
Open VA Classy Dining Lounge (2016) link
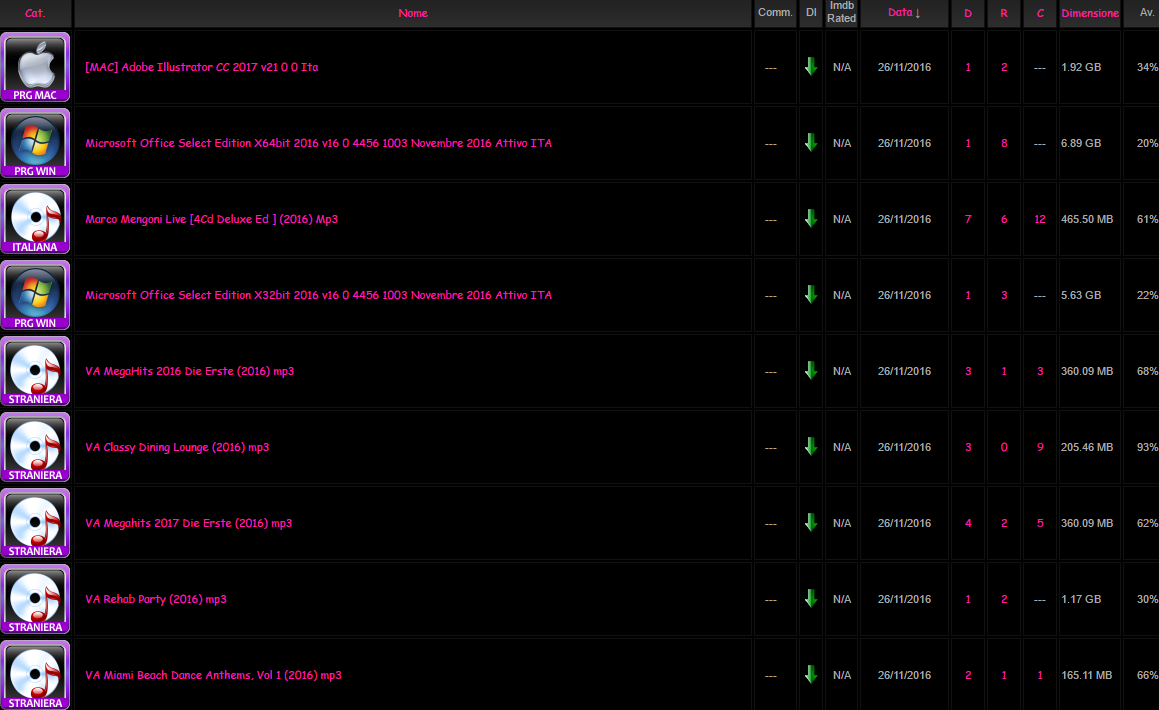(x=177, y=448)
